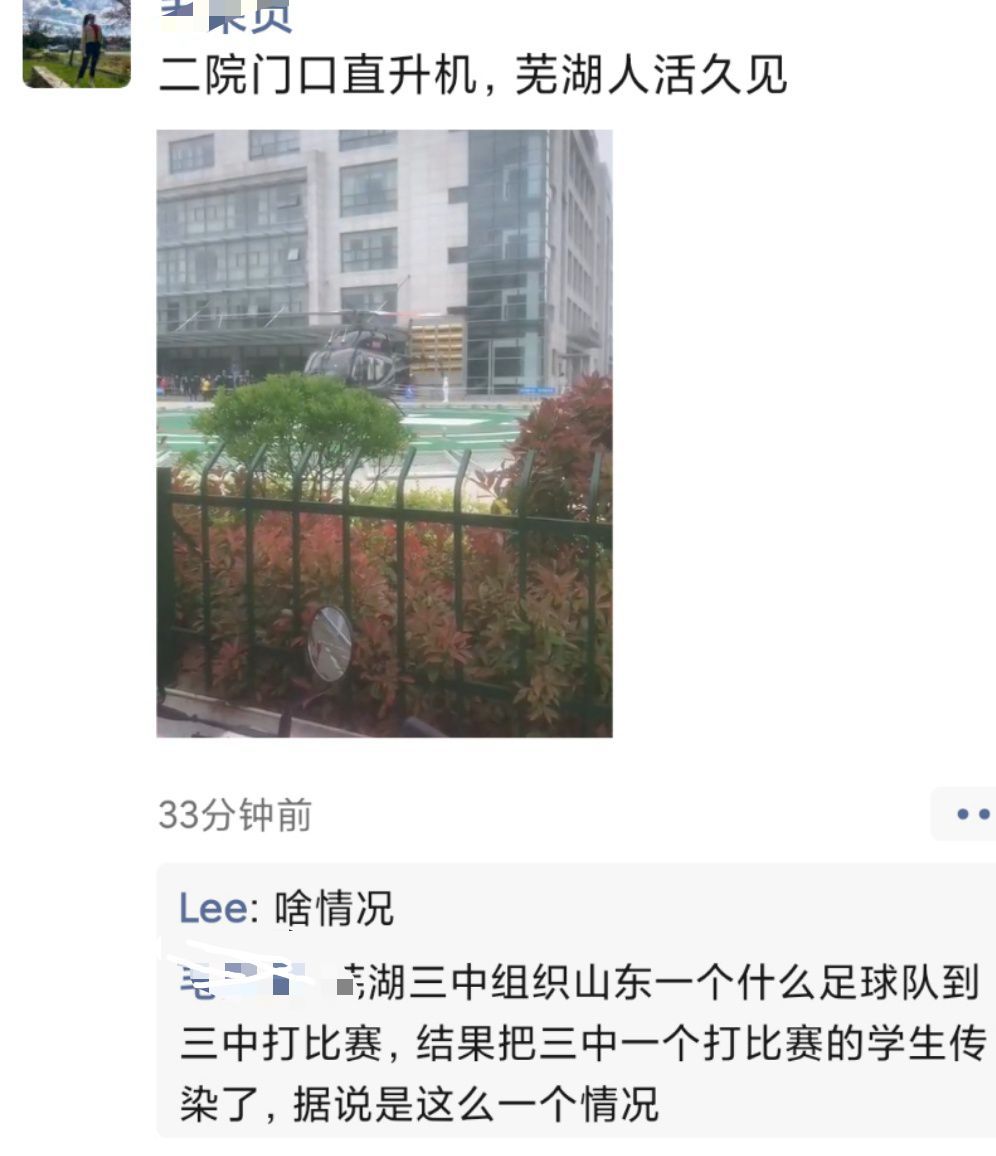
Task: Click the round mirror in the posted photo
Action: (329, 643)
